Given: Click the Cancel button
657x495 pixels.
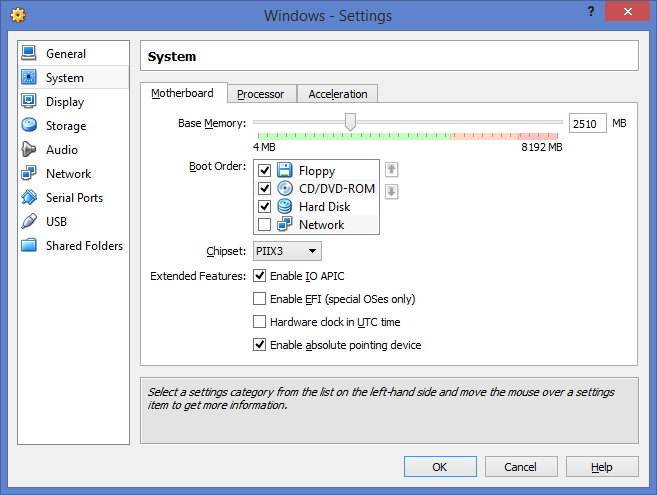Looking at the screenshot, I should 521,466.
